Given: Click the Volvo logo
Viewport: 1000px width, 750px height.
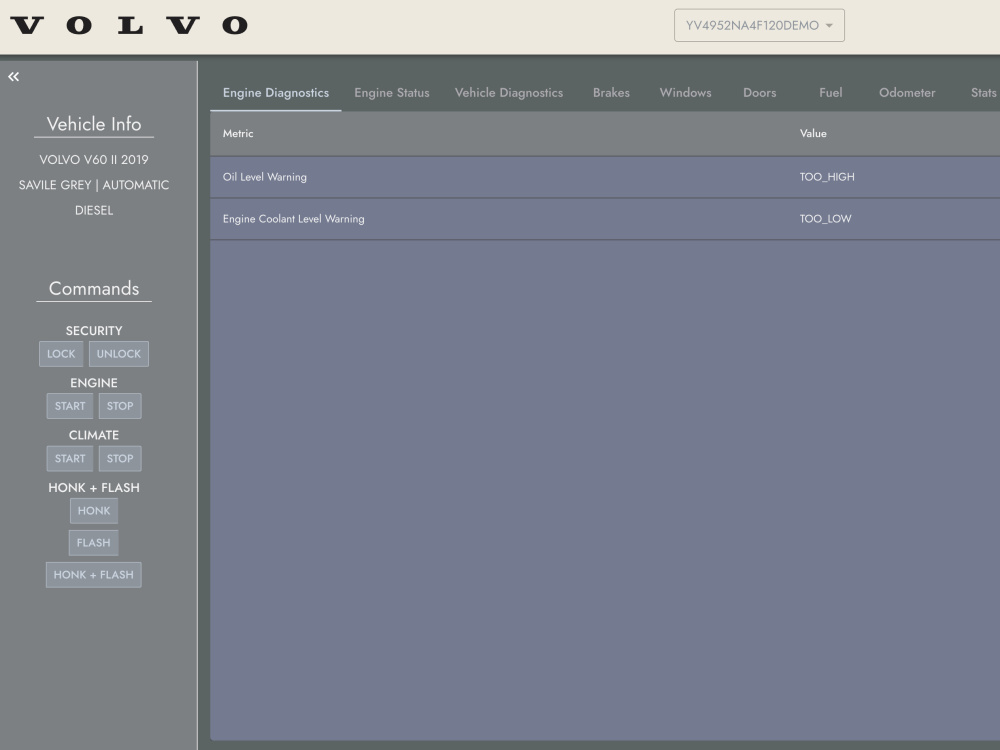Looking at the screenshot, I should click(129, 26).
